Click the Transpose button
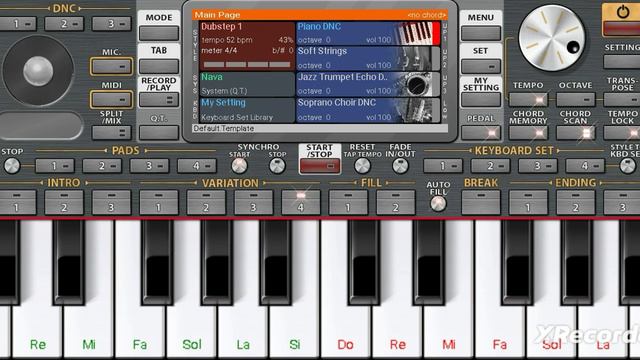The width and height of the screenshot is (640, 360). pos(621,100)
